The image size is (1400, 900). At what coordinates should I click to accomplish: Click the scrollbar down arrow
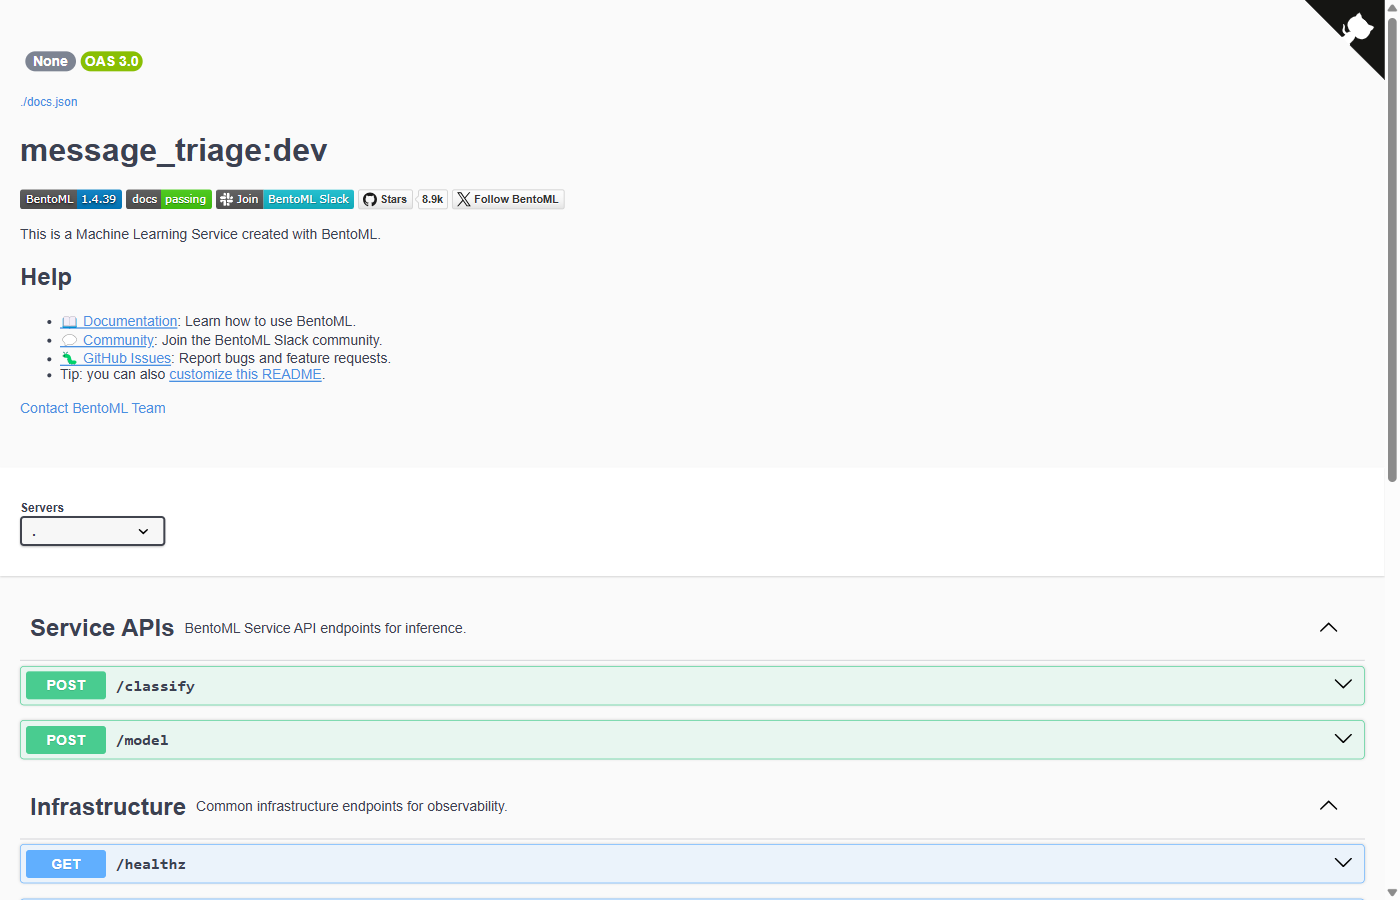1392,892
